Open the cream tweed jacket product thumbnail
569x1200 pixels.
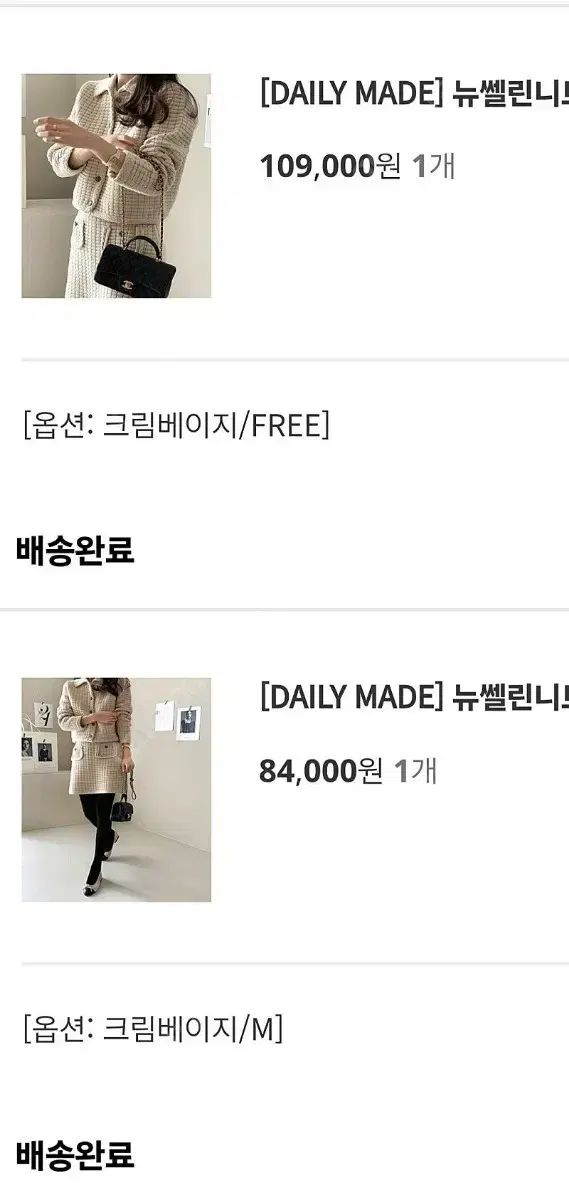pyautogui.click(x=116, y=186)
